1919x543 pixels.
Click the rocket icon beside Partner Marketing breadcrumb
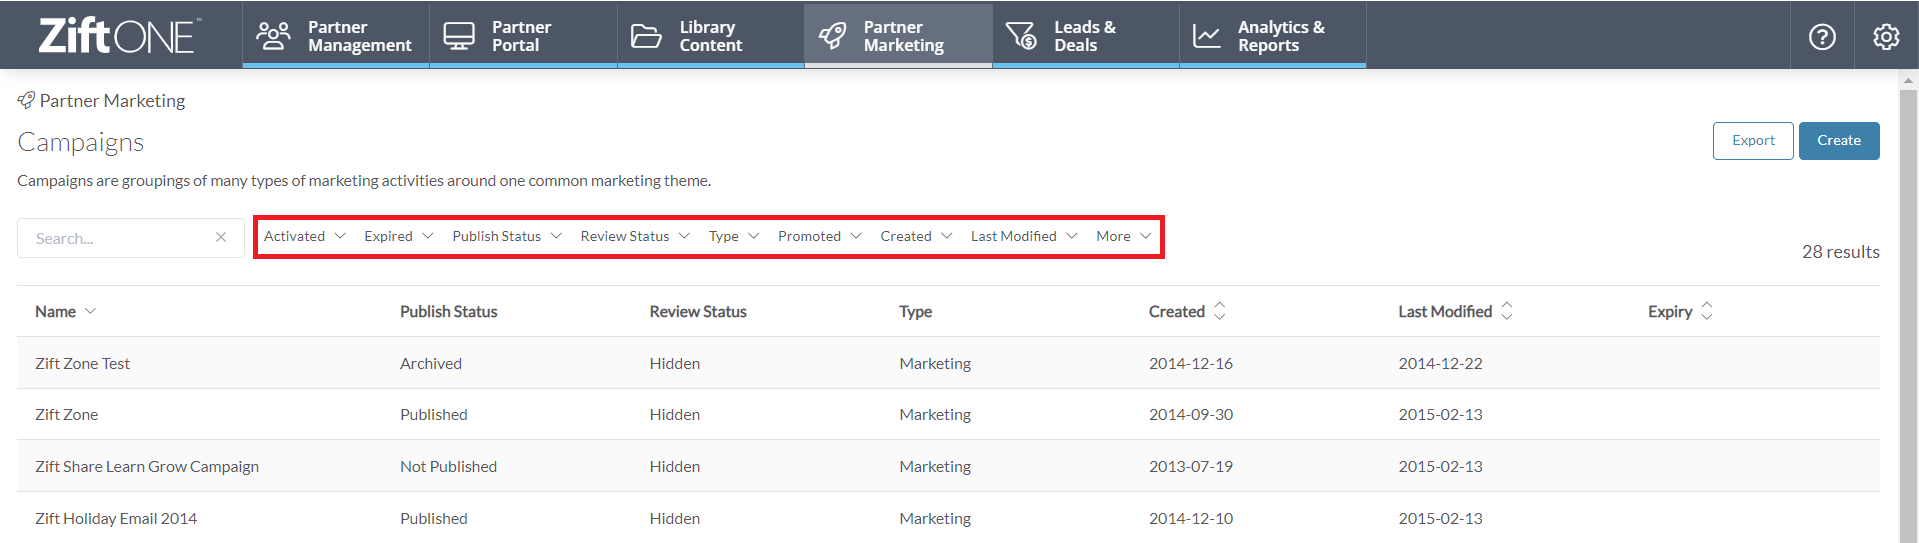click(26, 100)
